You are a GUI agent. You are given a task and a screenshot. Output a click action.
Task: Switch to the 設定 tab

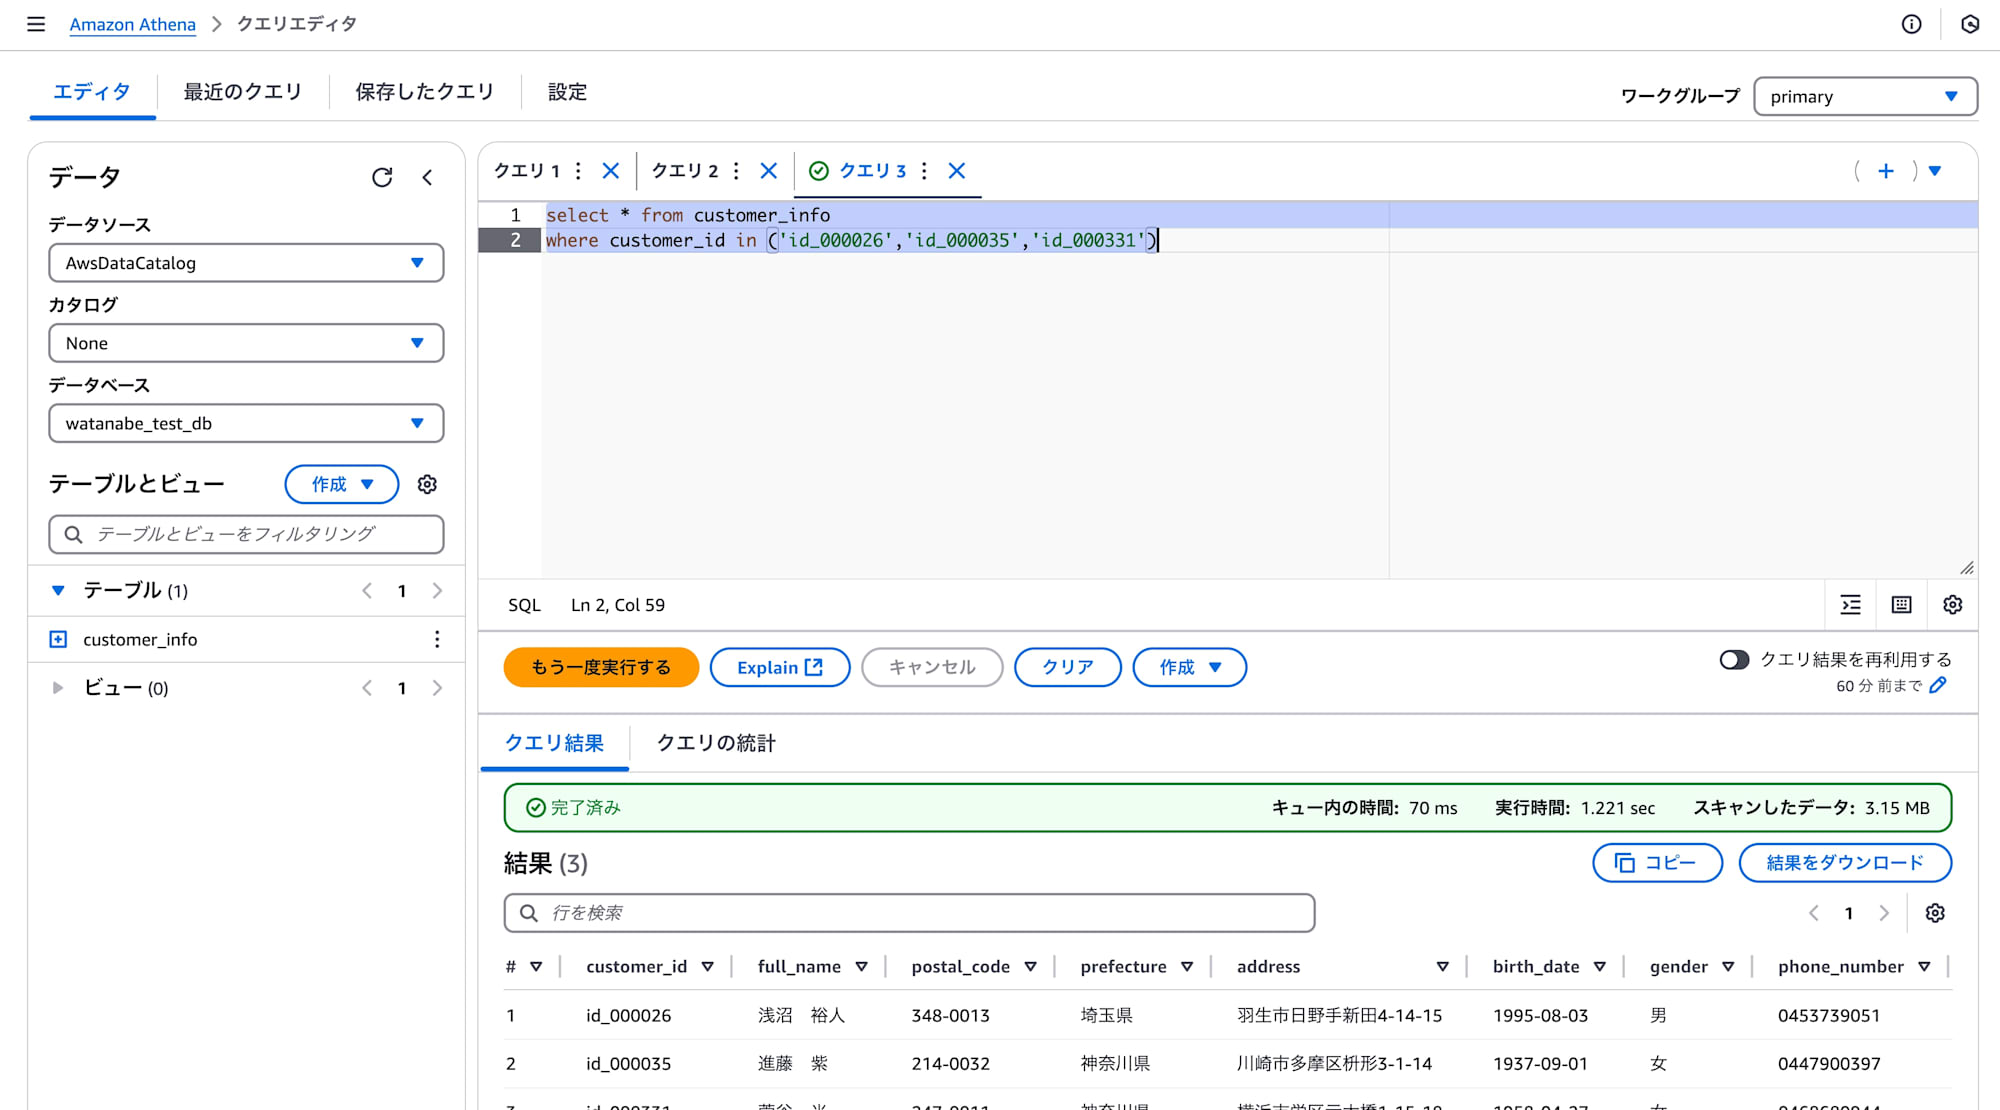point(567,92)
